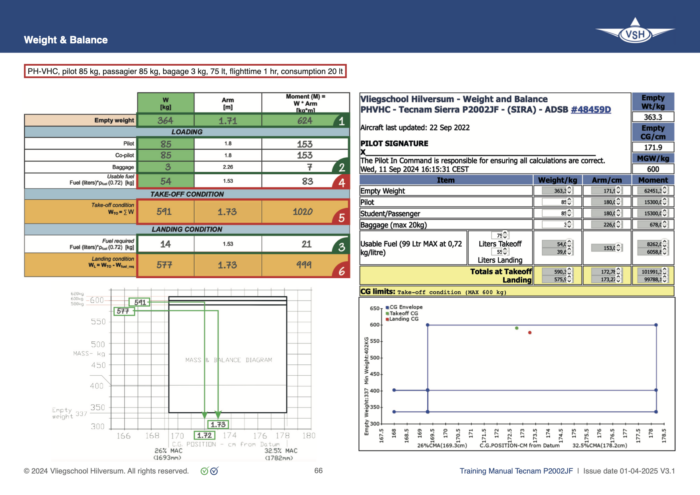Screen dimensions: 700x495
Task: Click the Empty Wt/kg value 363.3
Action: 653,117
